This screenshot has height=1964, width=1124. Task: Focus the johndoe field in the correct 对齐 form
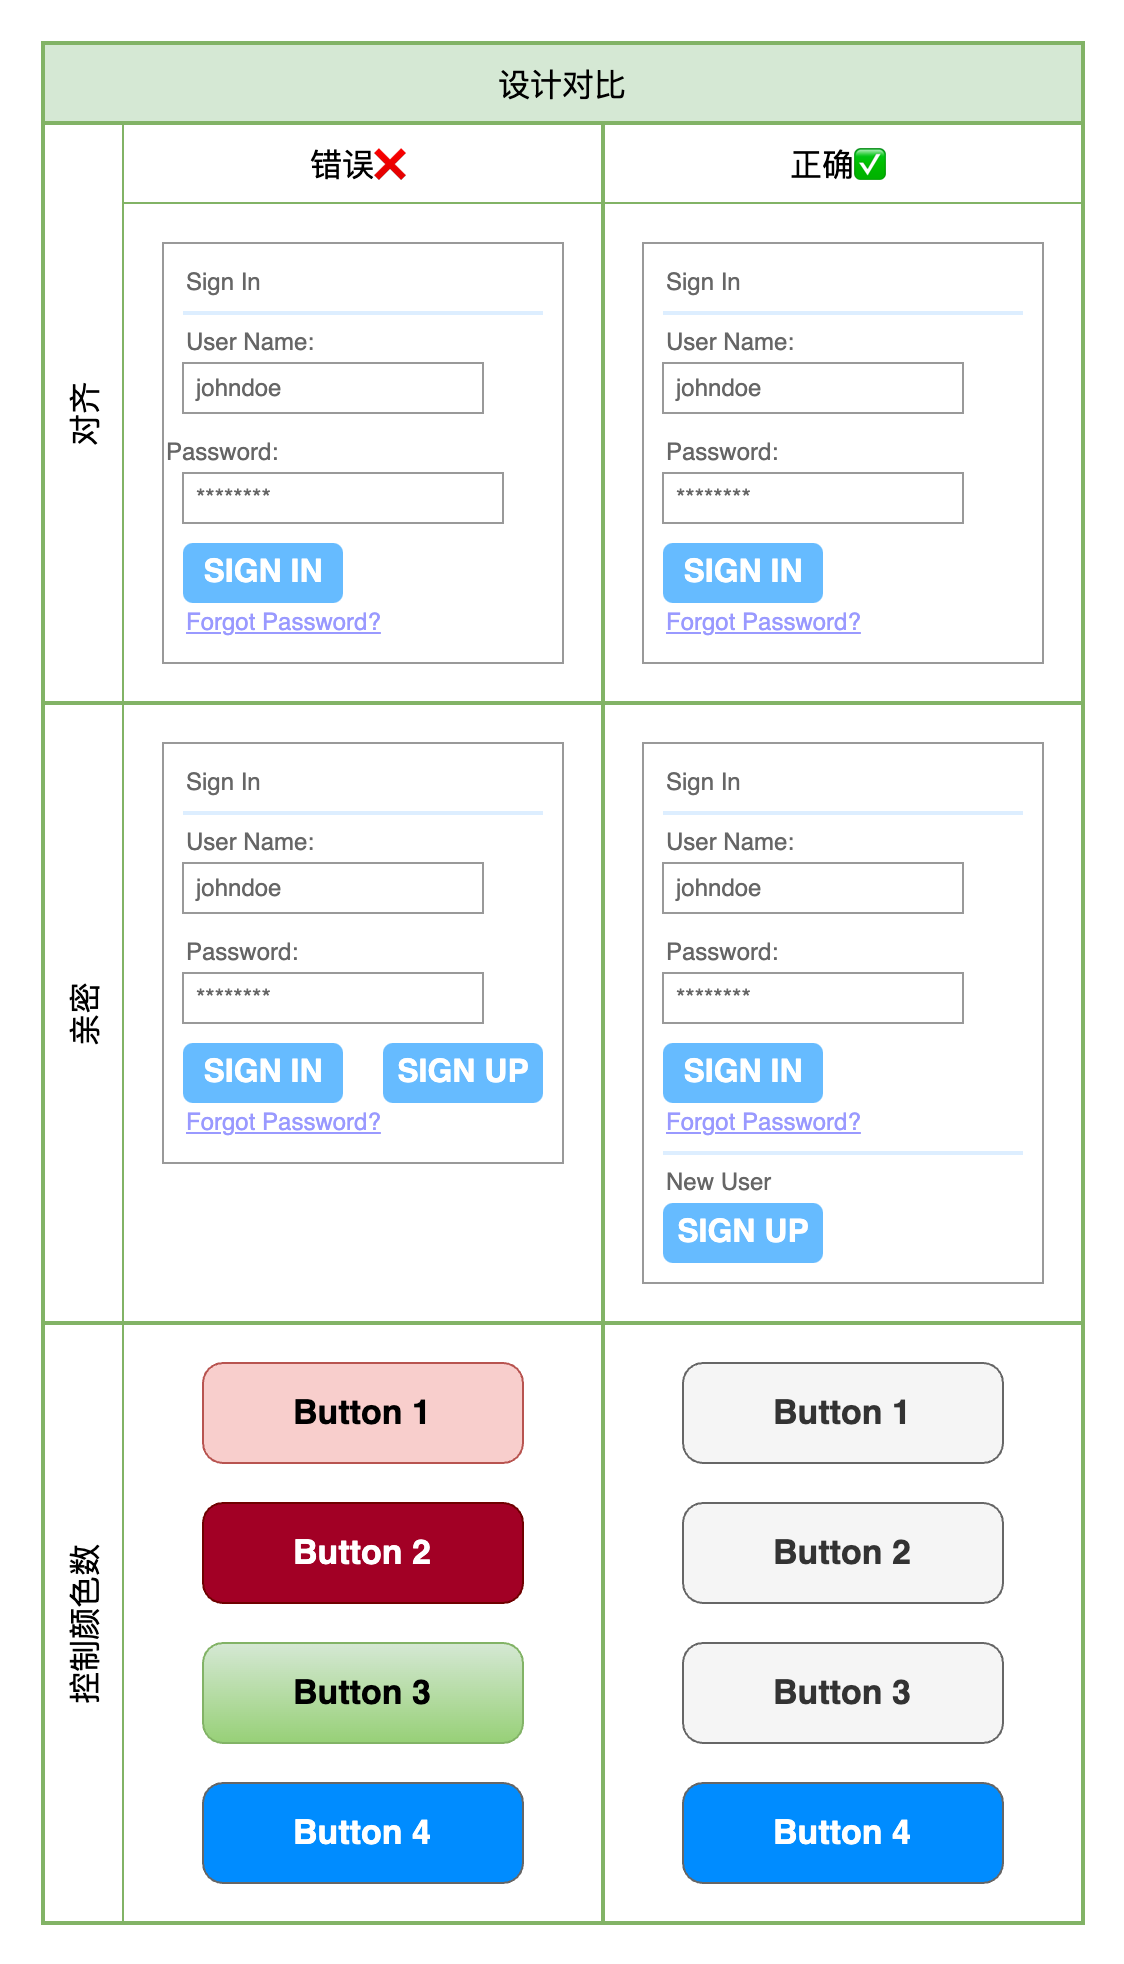point(813,388)
